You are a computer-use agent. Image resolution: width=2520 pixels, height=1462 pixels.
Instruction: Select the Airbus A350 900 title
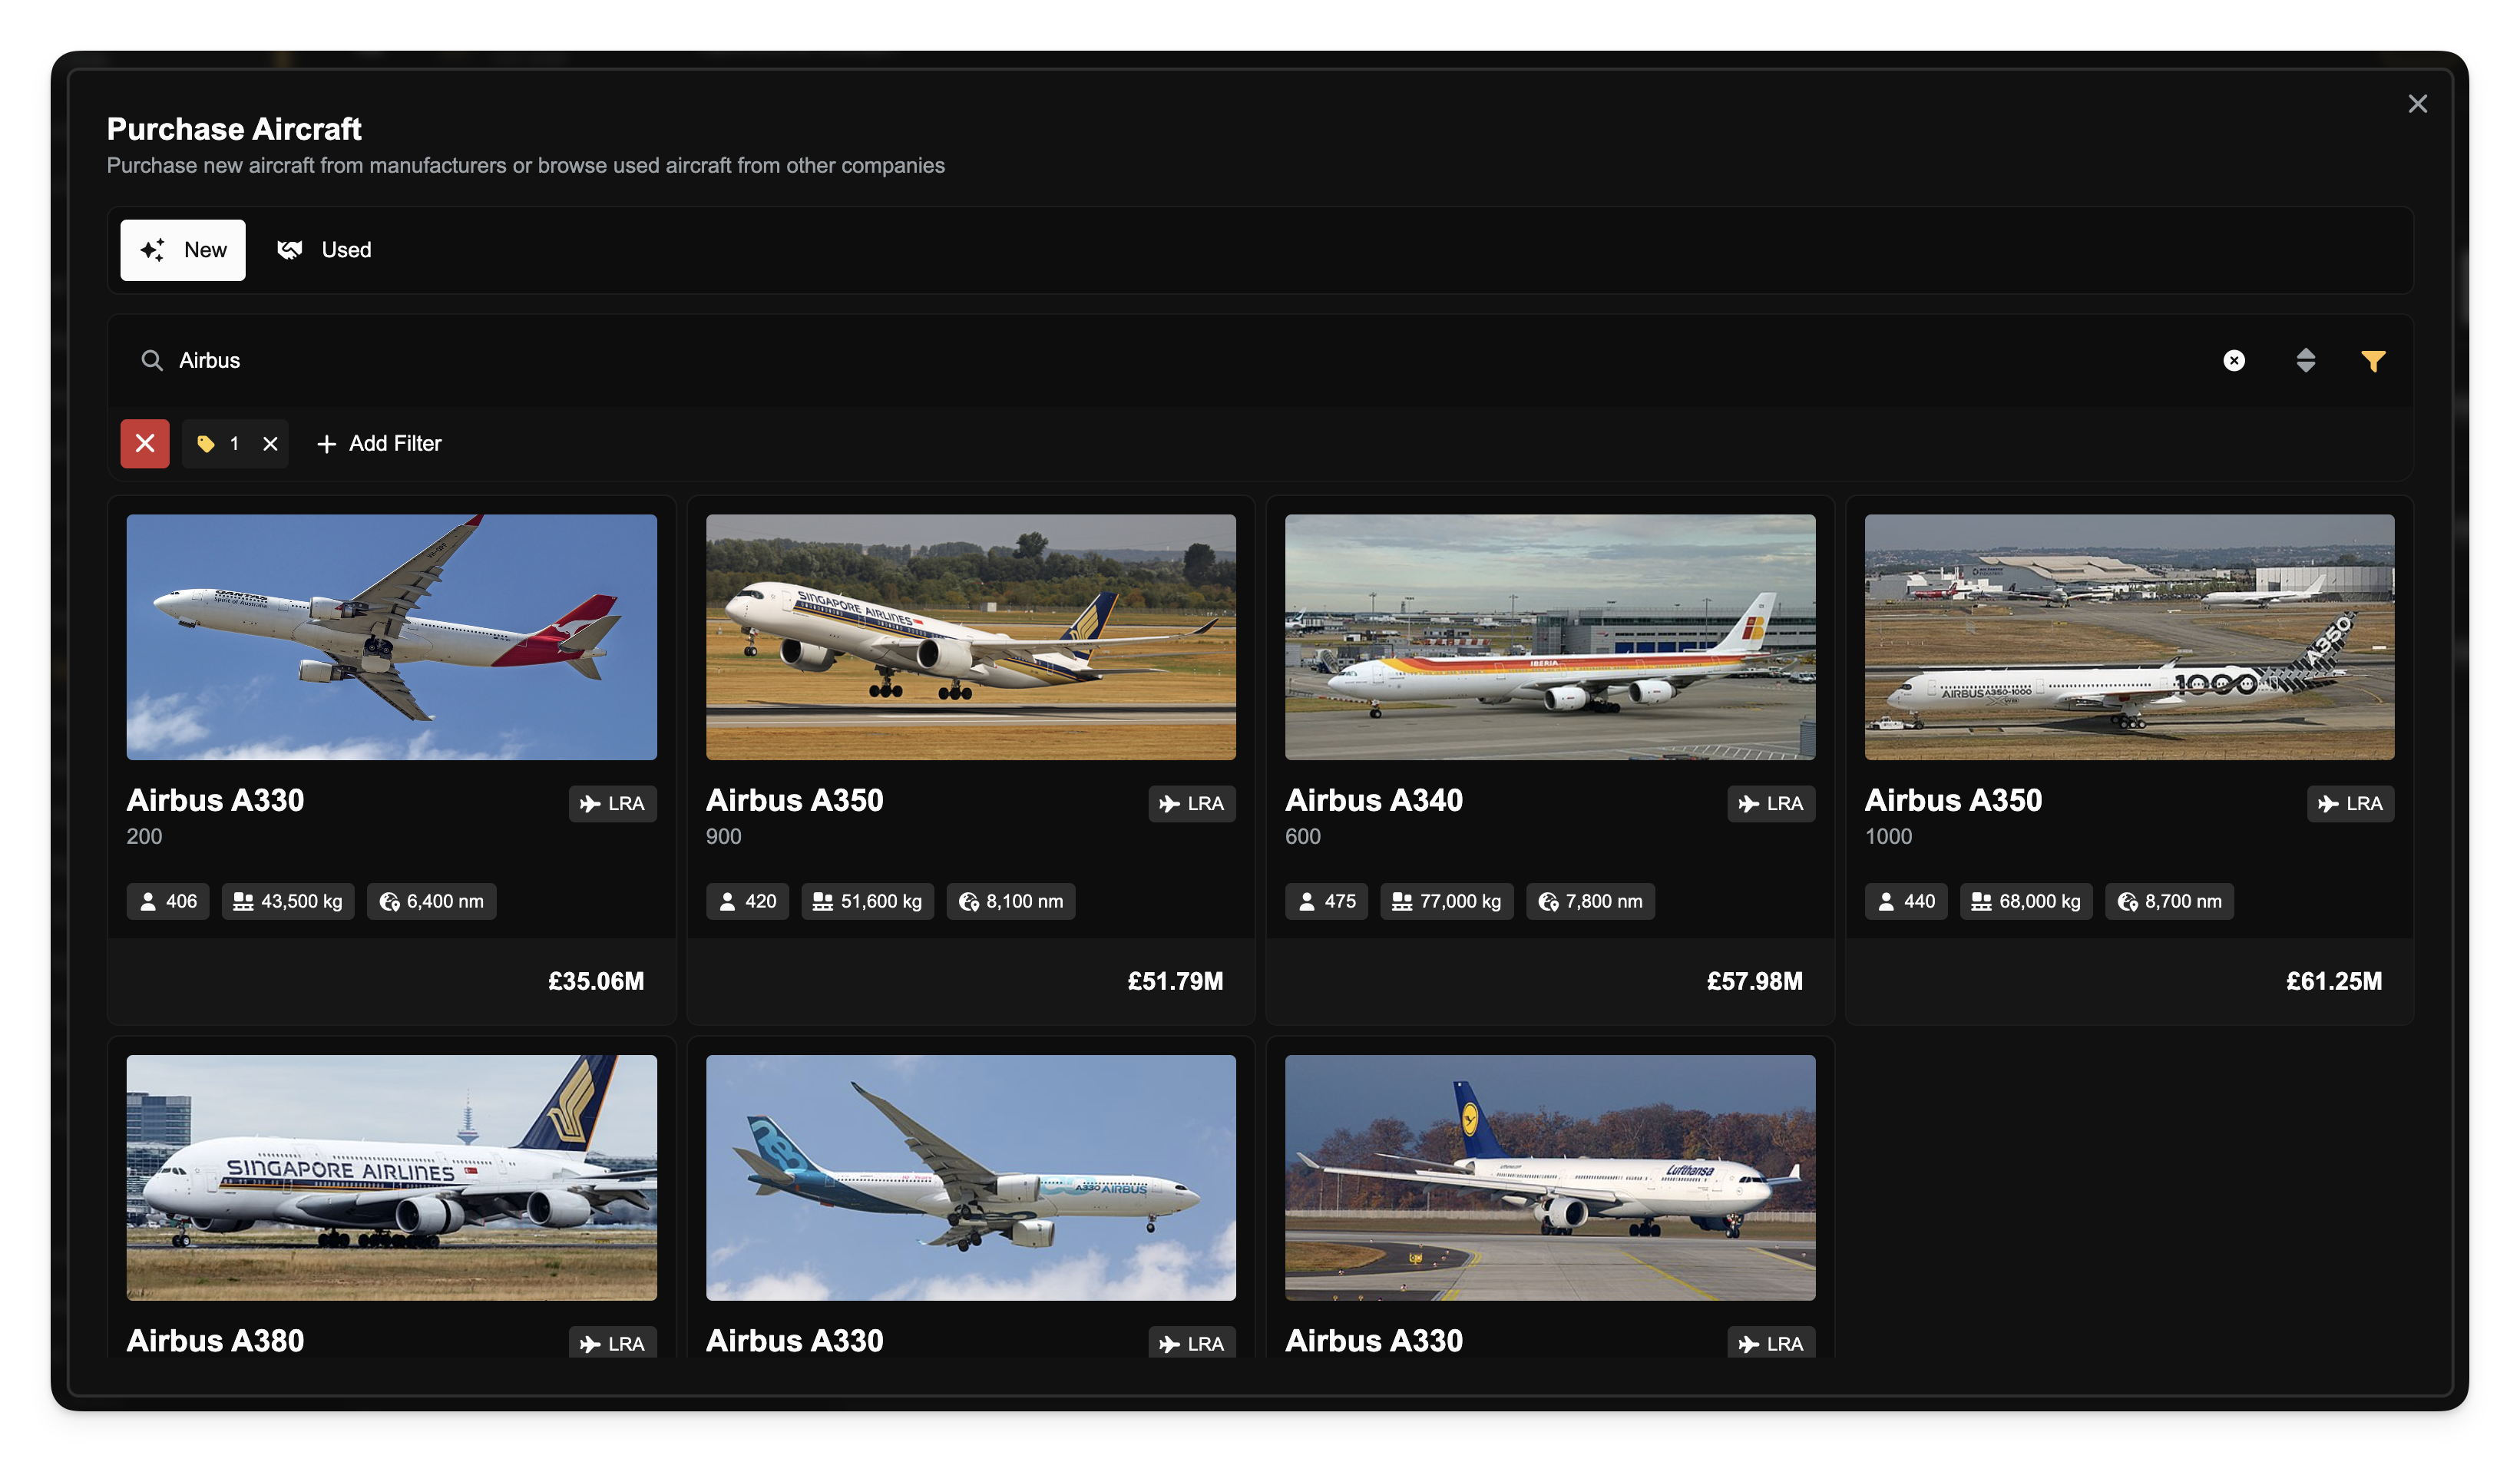tap(794, 800)
